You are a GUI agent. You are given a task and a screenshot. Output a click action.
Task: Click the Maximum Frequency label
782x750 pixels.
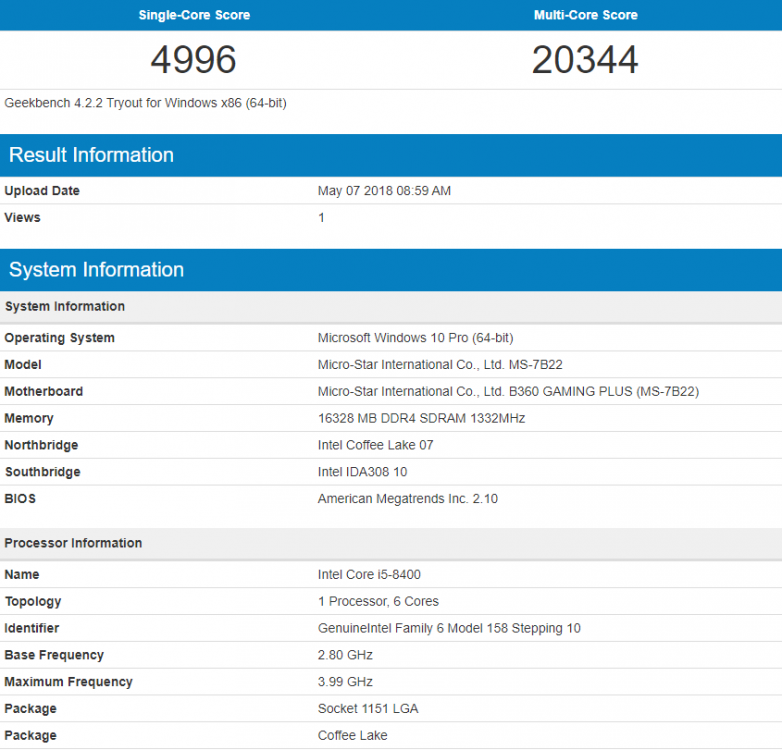click(x=68, y=682)
